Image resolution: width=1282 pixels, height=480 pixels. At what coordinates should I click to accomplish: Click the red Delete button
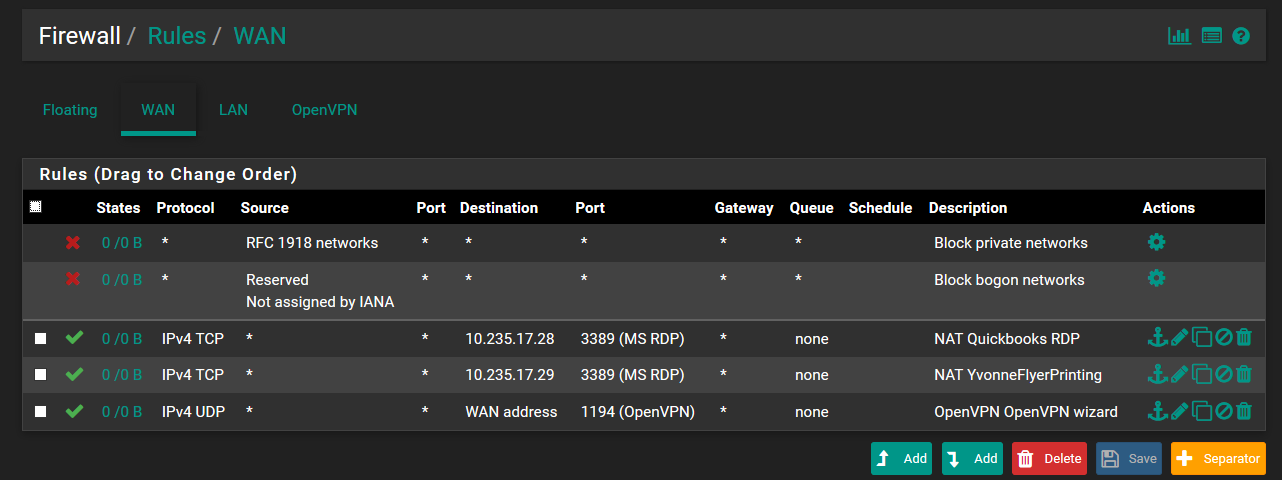1048,458
